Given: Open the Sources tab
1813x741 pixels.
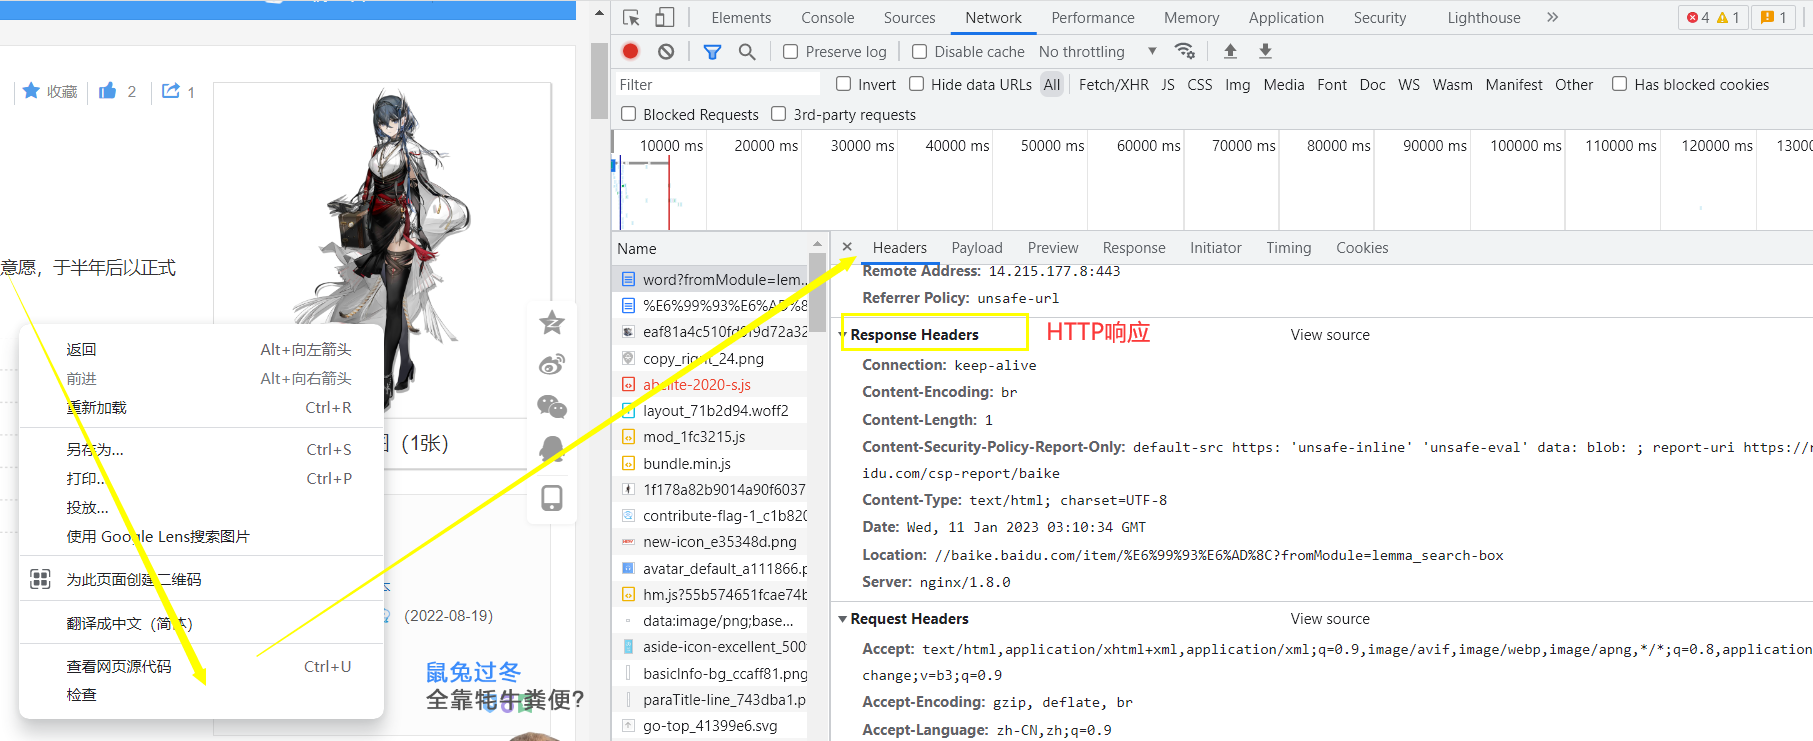Looking at the screenshot, I should point(909,17).
